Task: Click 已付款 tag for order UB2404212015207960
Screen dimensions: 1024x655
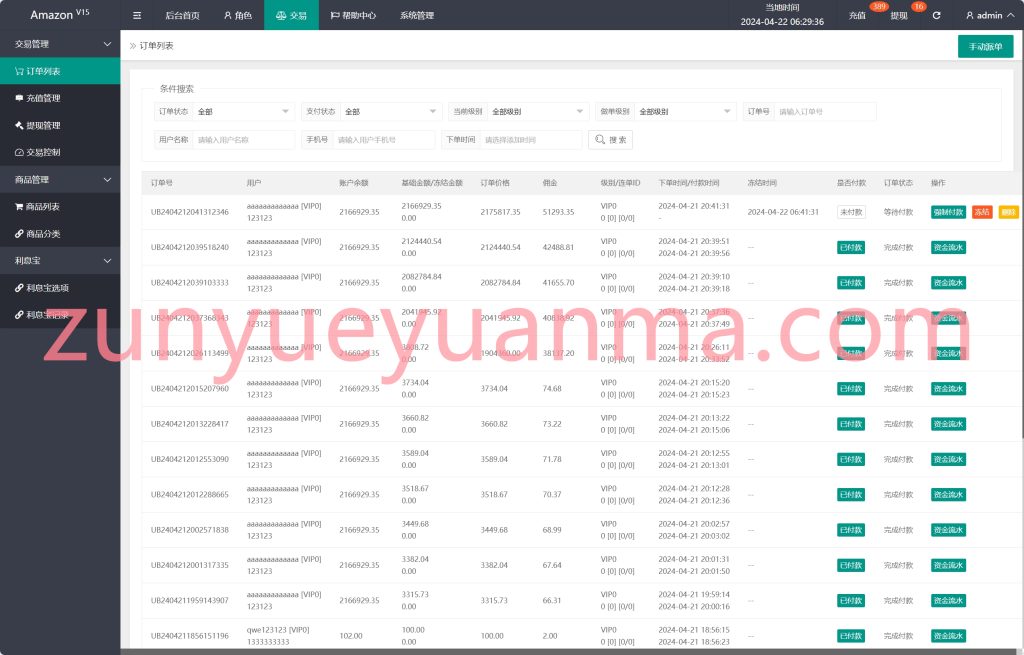Action: click(x=851, y=389)
